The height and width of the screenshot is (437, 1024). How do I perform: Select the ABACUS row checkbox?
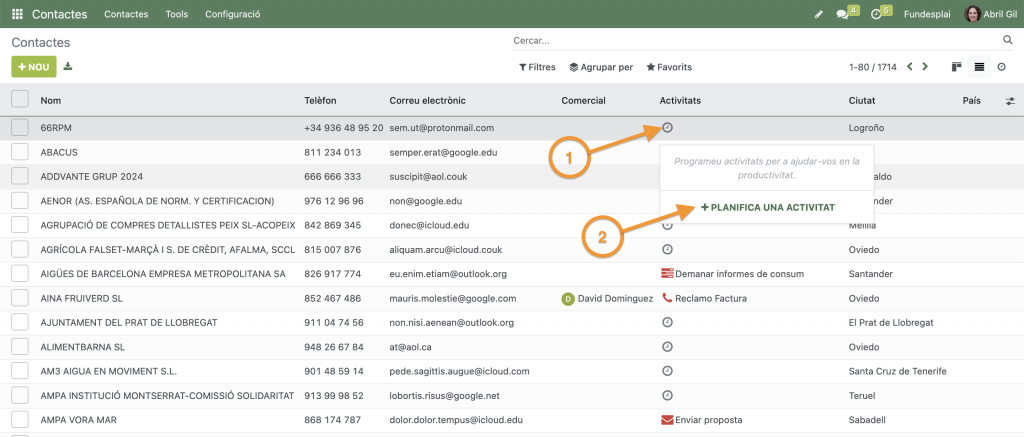pyautogui.click(x=20, y=152)
